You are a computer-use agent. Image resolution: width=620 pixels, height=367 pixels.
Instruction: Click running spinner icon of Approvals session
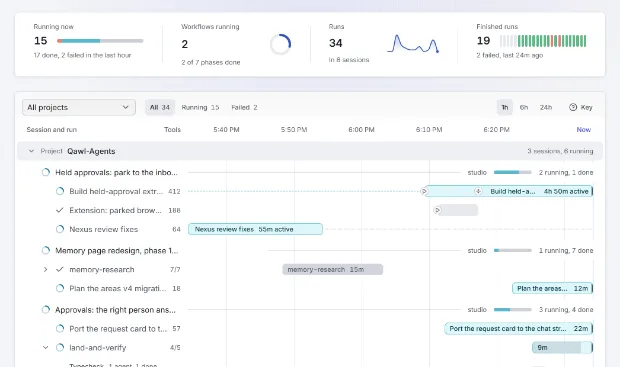tap(46, 310)
